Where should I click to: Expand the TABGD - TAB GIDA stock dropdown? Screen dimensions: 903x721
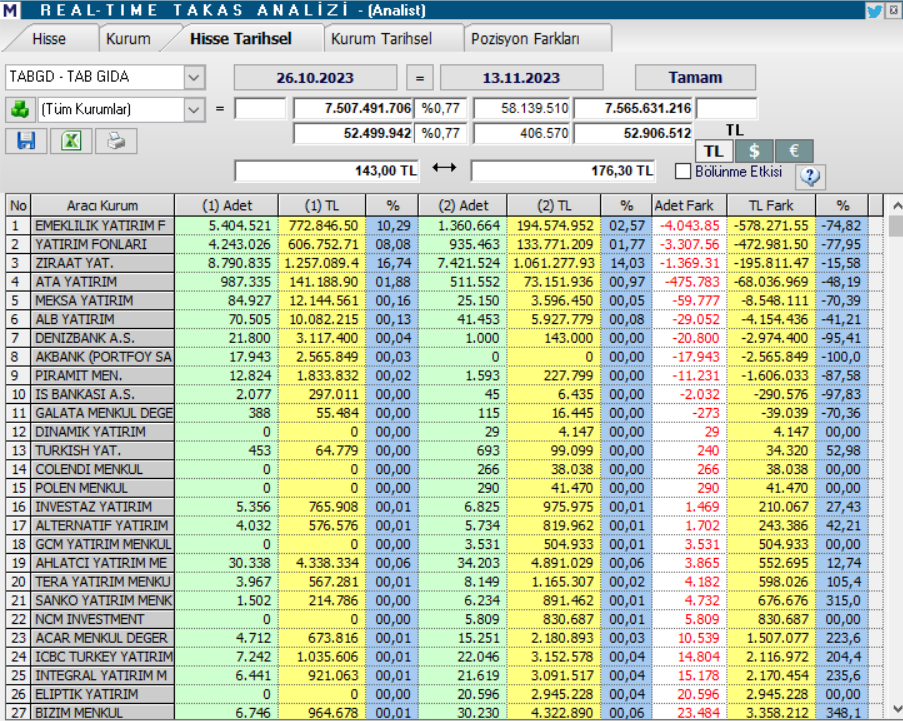194,77
